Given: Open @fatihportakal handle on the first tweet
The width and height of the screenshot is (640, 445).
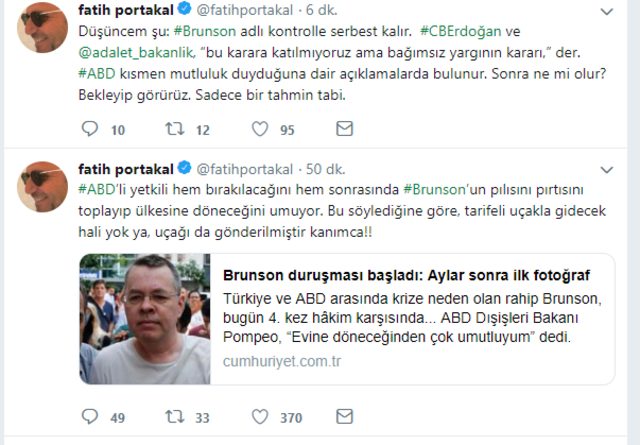Looking at the screenshot, I should coord(244,10).
